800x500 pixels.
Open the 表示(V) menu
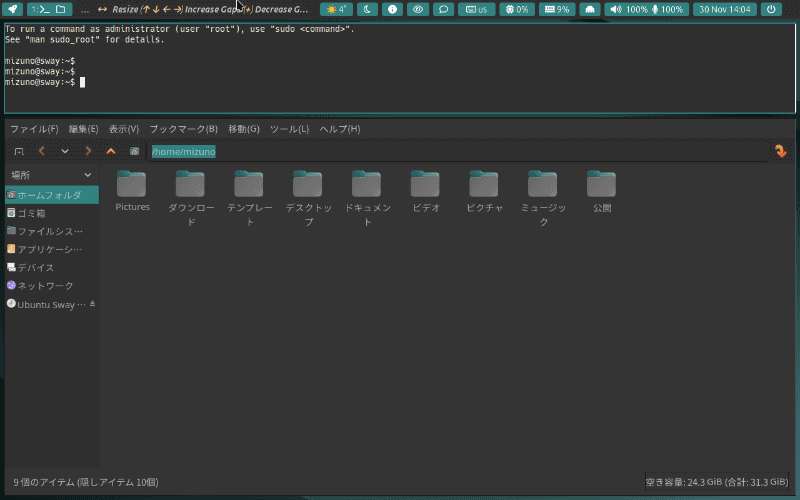[123, 129]
